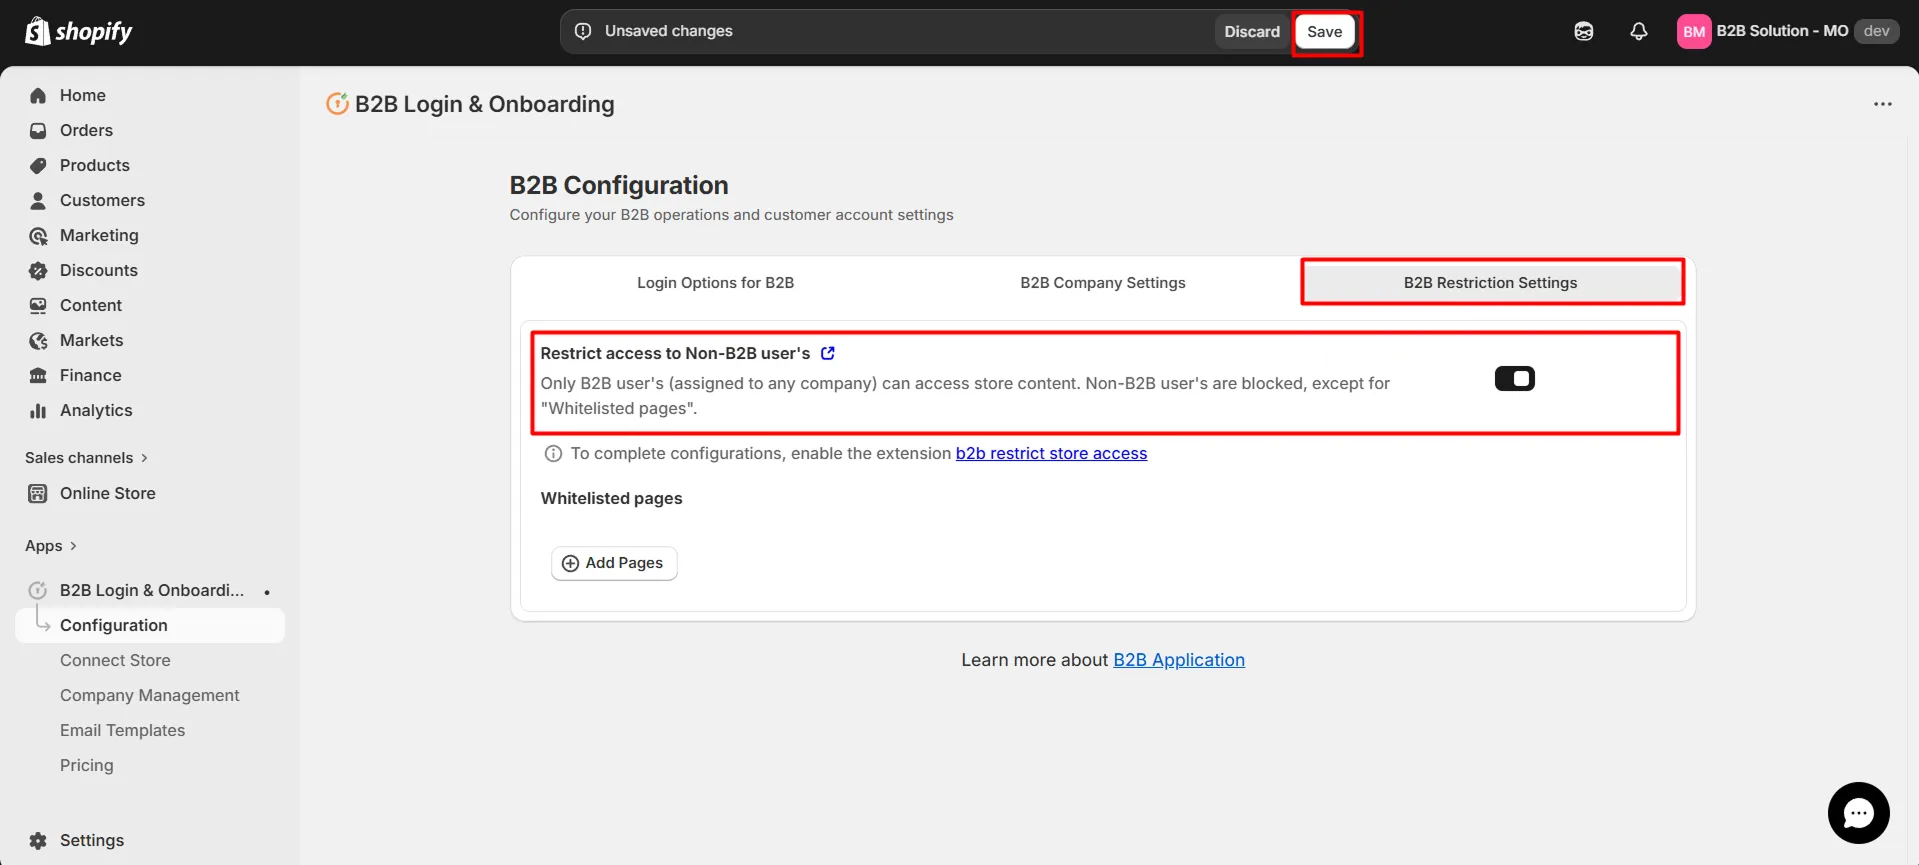
Task: Open b2b restrict store access link
Action: click(1051, 453)
